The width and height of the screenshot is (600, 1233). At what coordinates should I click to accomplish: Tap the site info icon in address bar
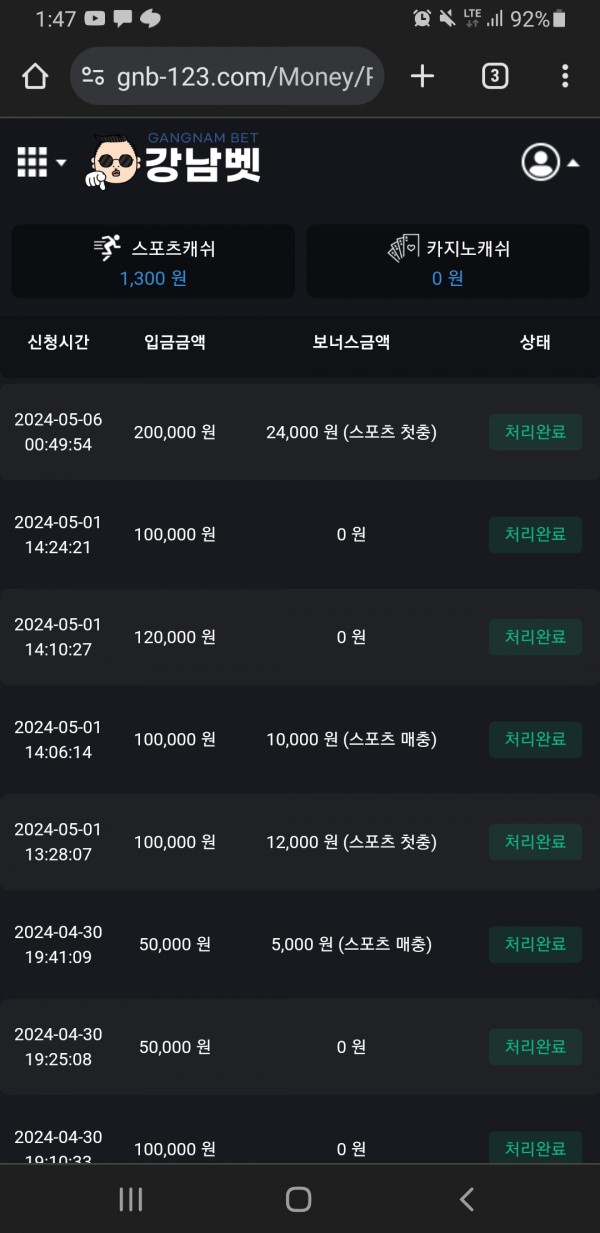pyautogui.click(x=94, y=77)
